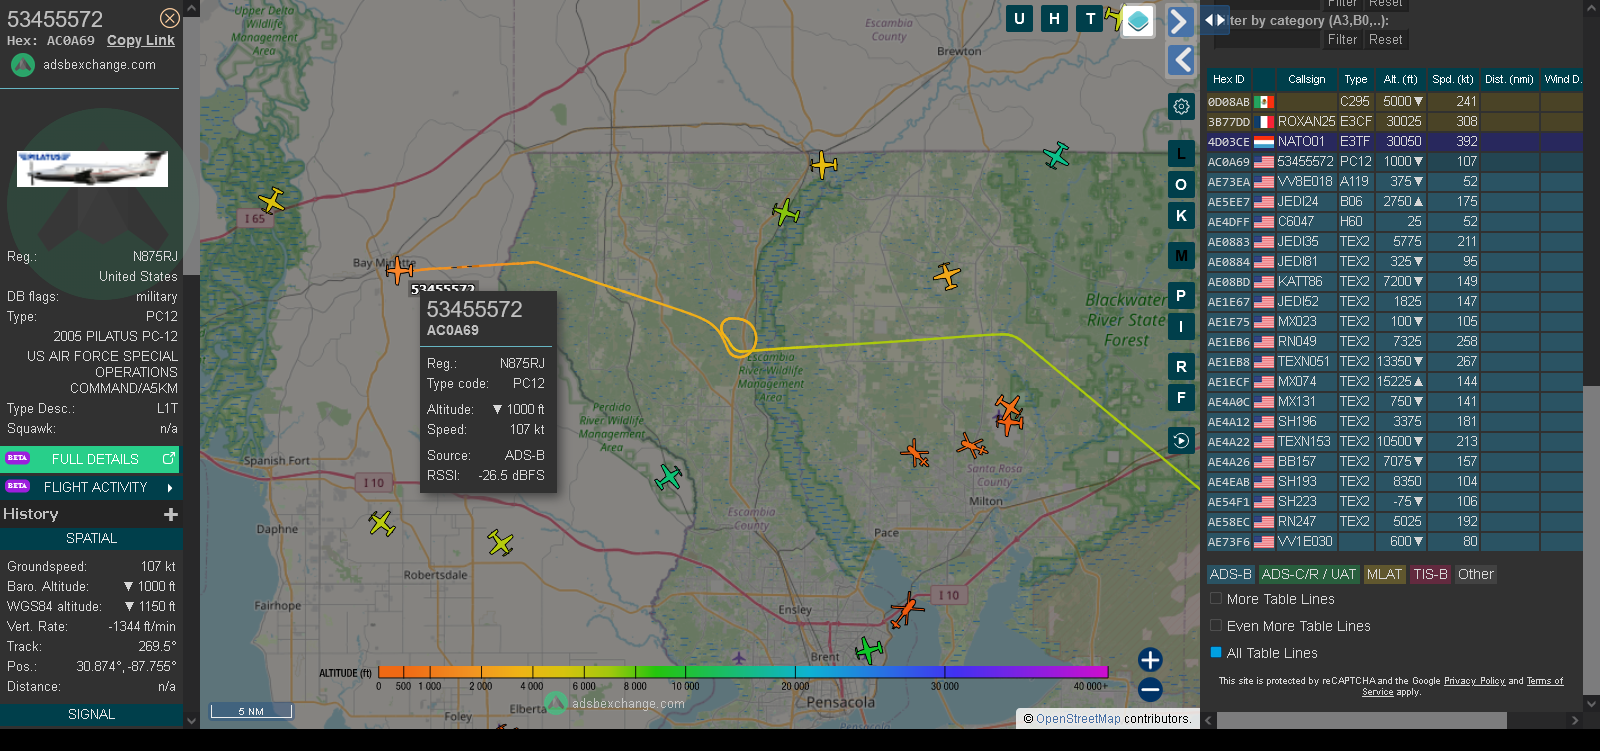The image size is (1600, 751).
Task: Open map settings gear icon
Action: (1181, 106)
